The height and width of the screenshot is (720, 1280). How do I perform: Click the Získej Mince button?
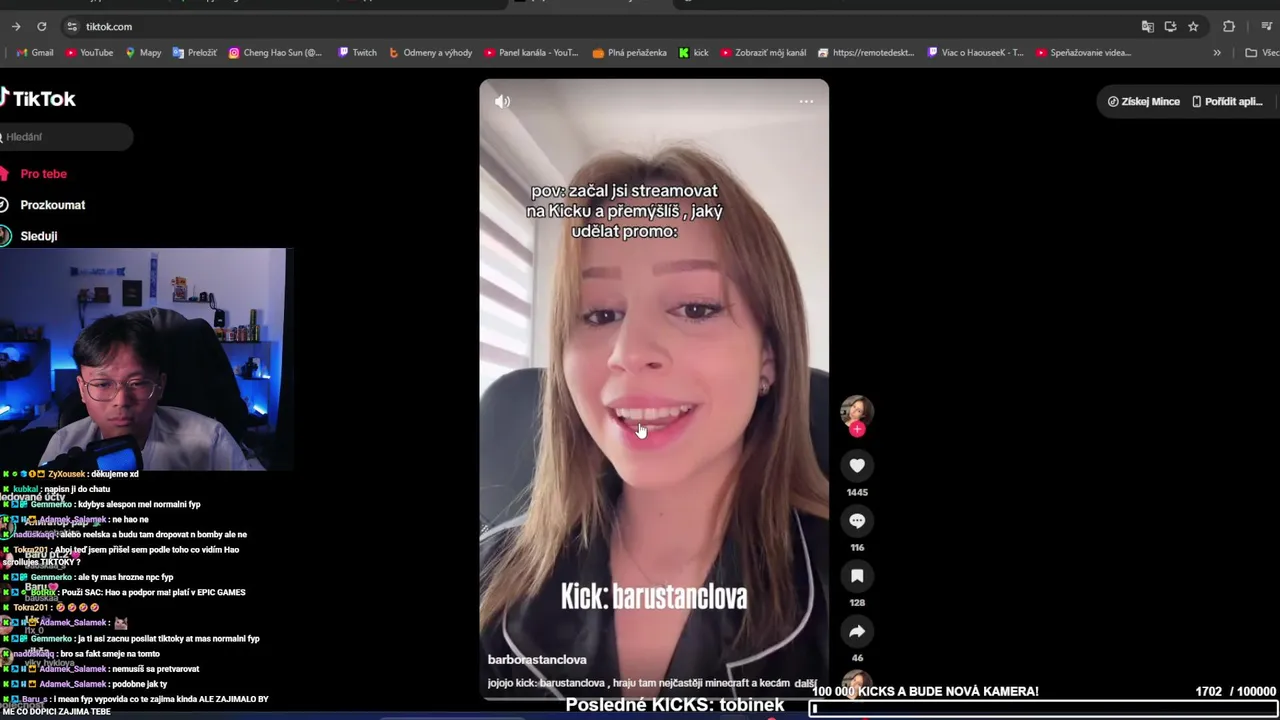(x=1143, y=102)
